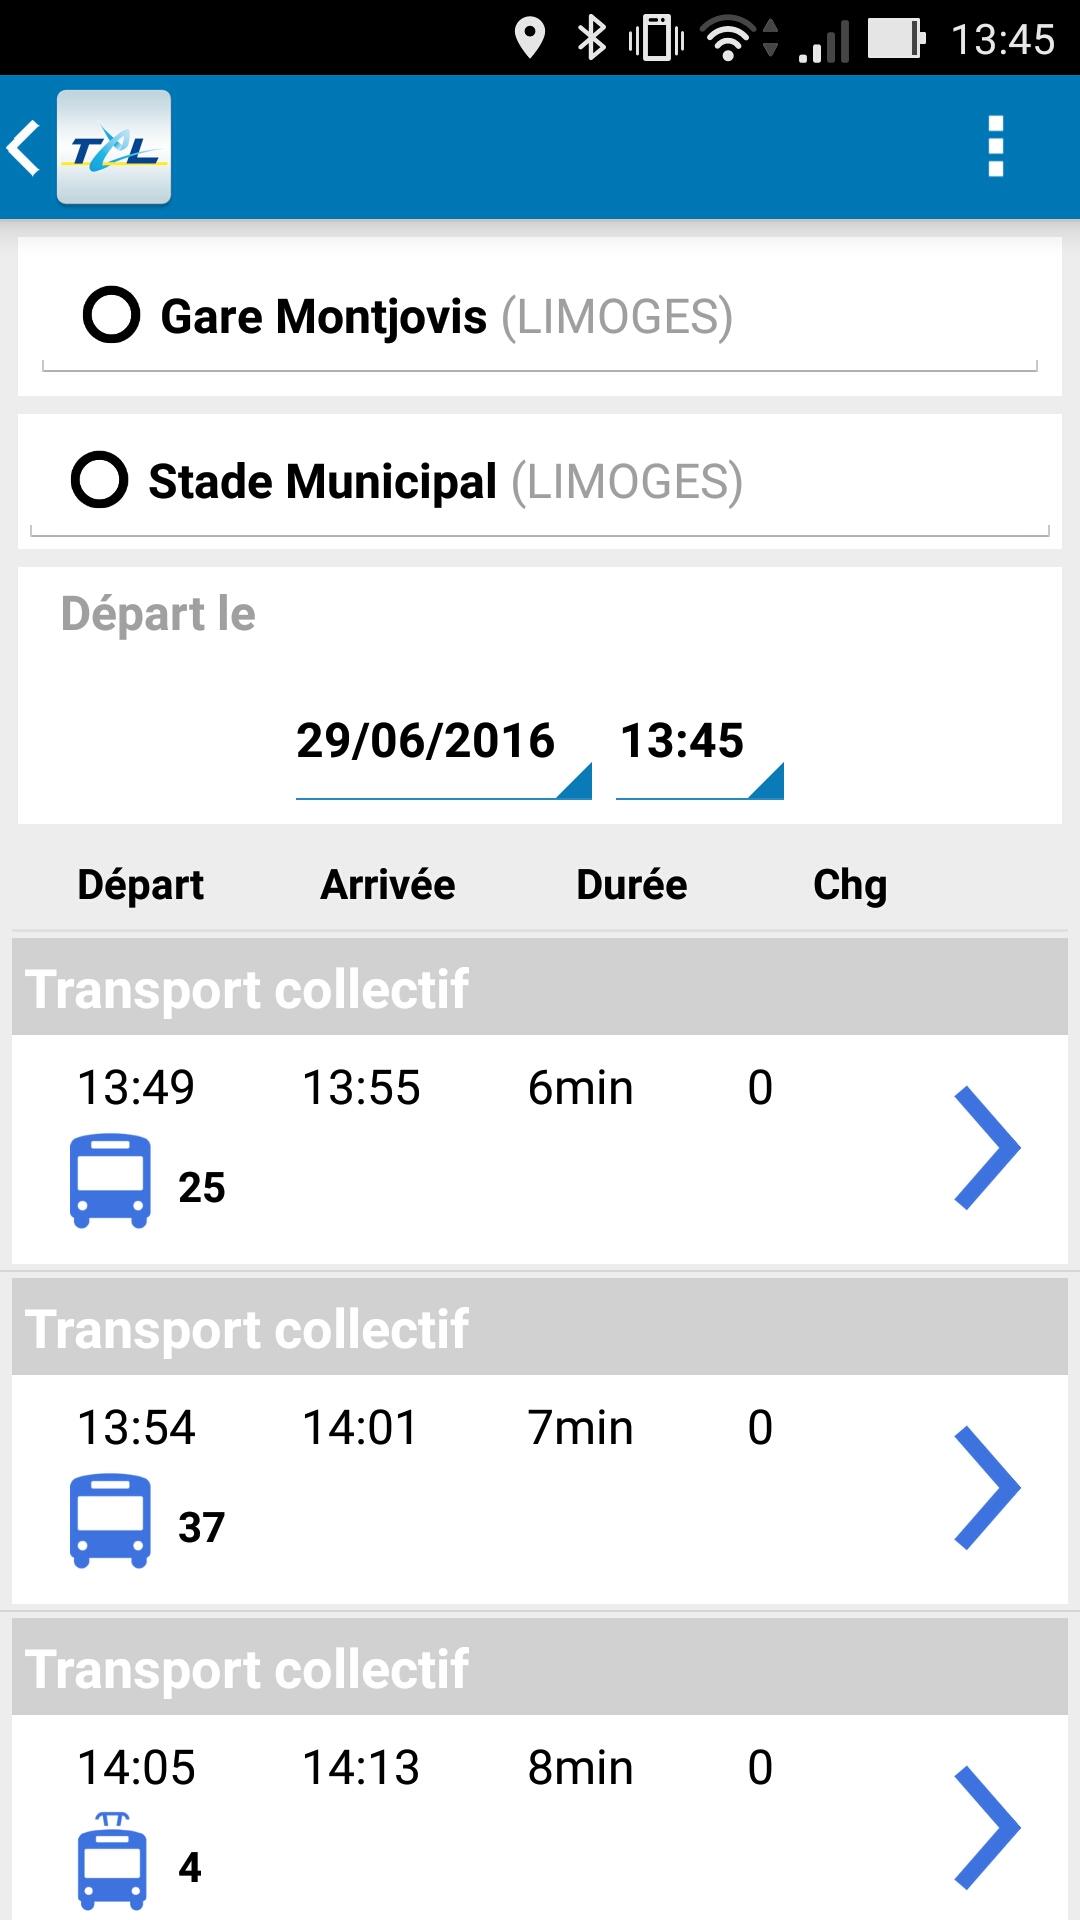Select the circle beside Gare Montjovis
The width and height of the screenshot is (1080, 1920).
[111, 316]
